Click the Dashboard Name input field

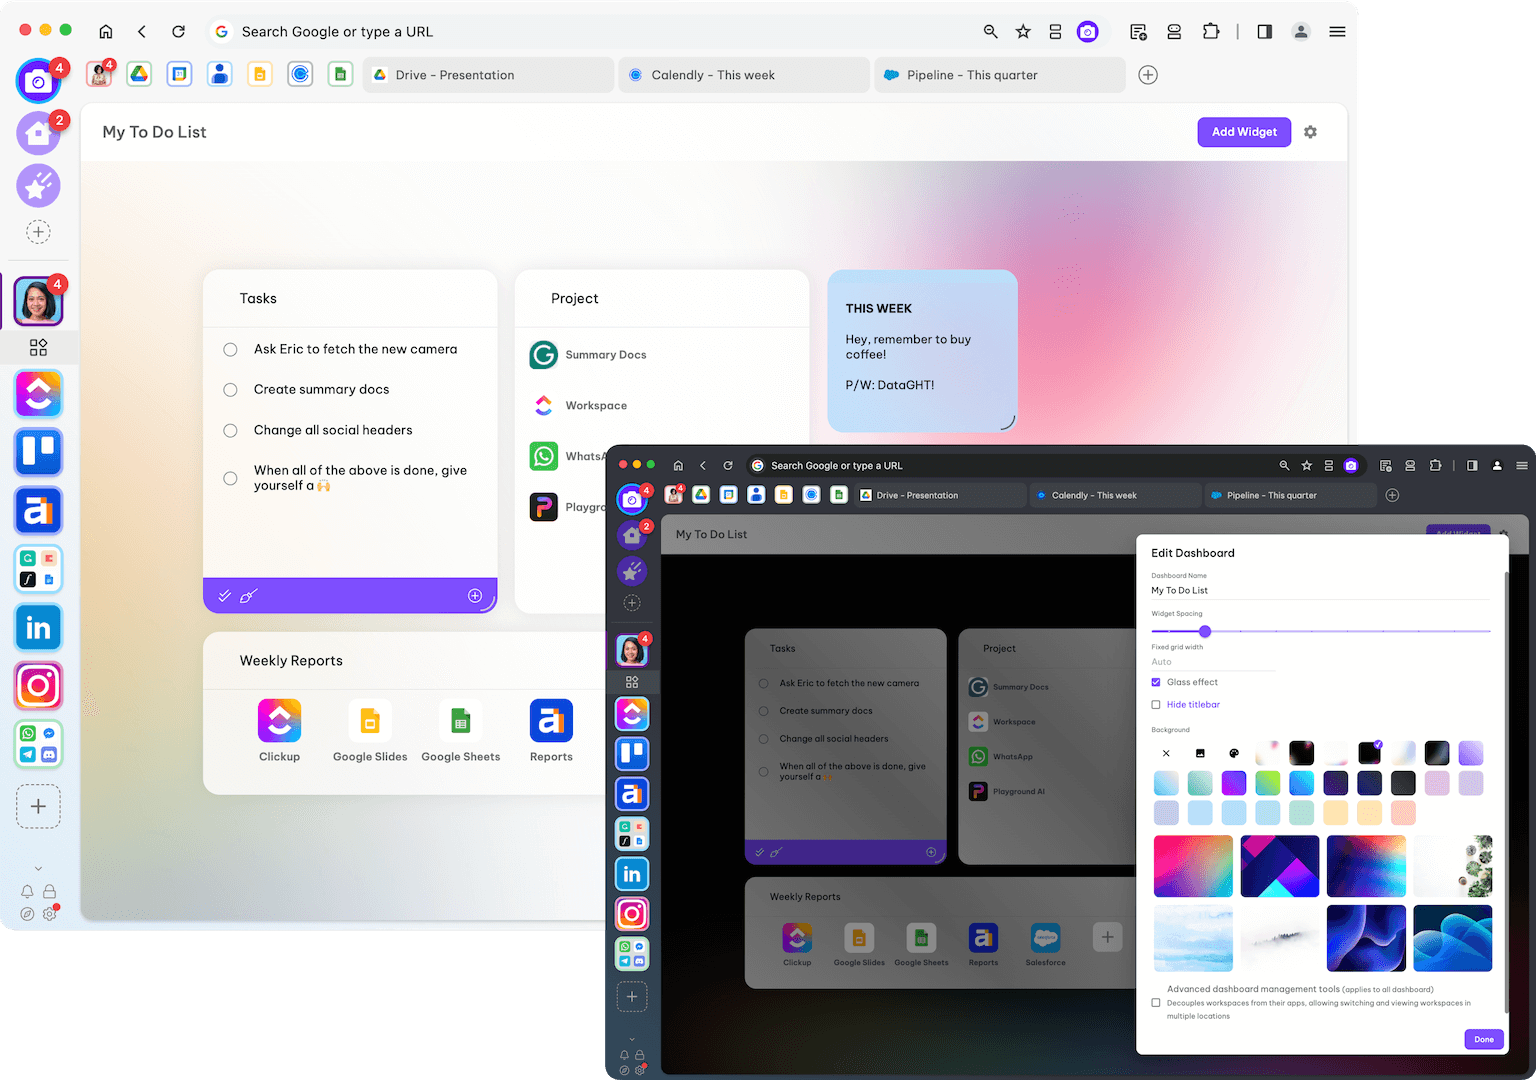tap(1319, 591)
